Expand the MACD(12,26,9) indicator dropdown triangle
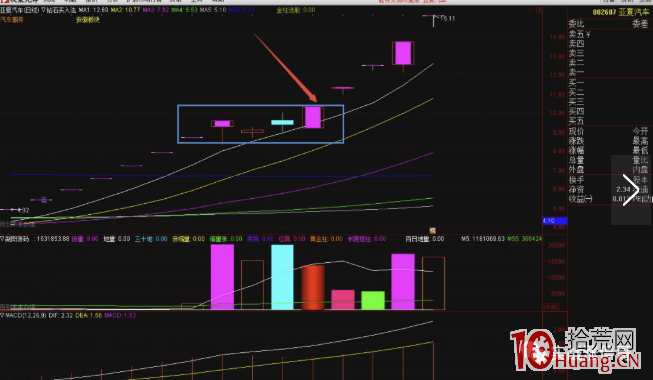The height and width of the screenshot is (380, 653). click(2, 315)
